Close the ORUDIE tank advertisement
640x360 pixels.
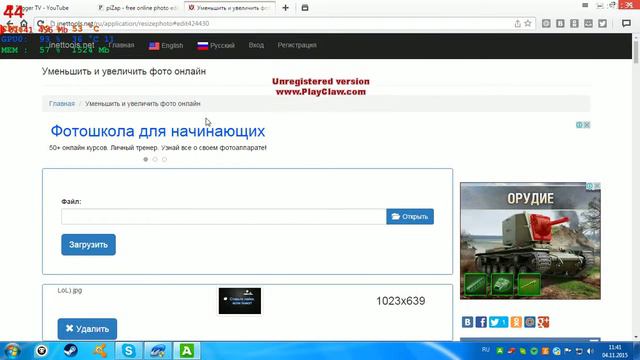pos(597,186)
